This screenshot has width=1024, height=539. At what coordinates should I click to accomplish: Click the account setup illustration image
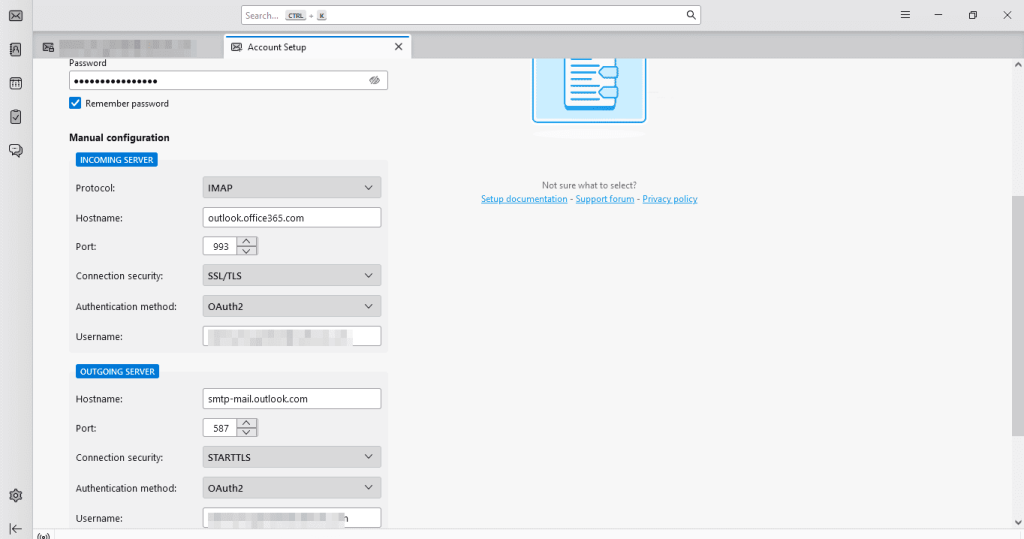(x=589, y=90)
